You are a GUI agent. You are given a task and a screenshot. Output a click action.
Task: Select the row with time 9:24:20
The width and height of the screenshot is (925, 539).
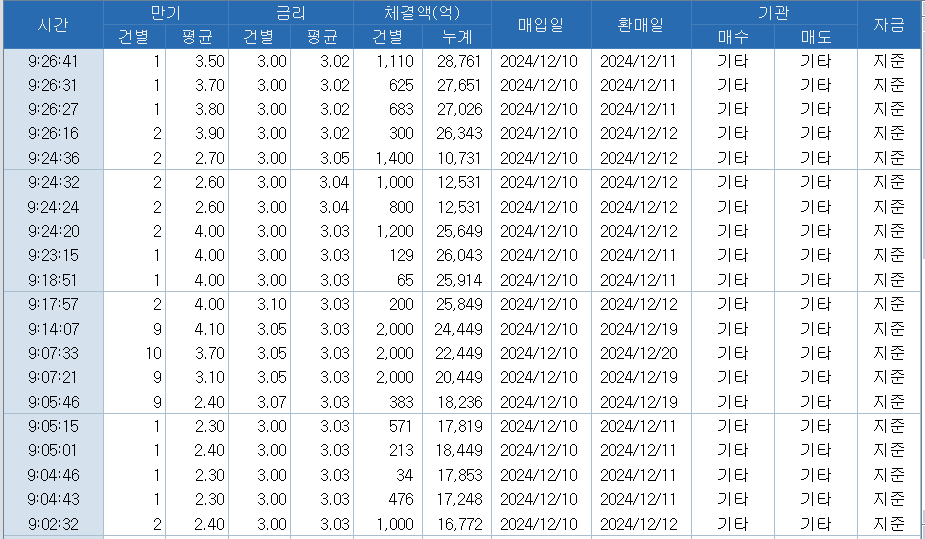[462, 231]
